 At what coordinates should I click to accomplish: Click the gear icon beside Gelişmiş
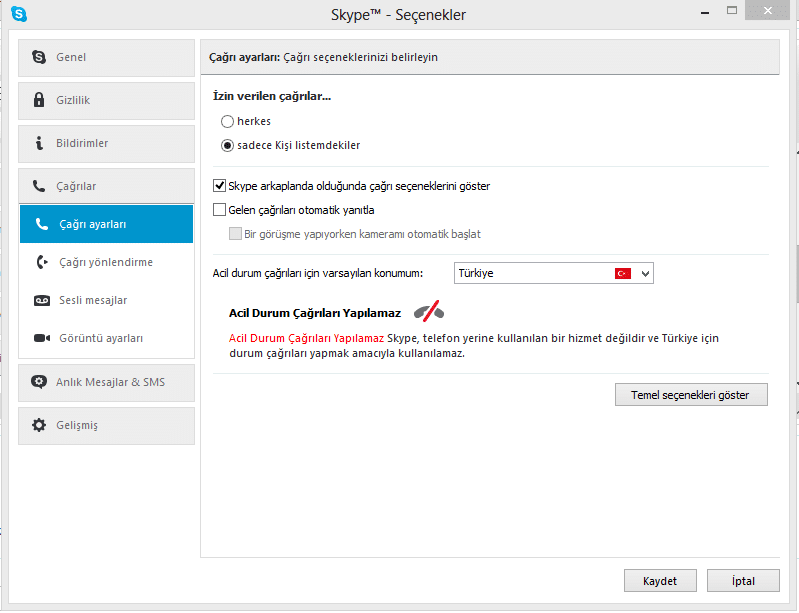click(39, 425)
